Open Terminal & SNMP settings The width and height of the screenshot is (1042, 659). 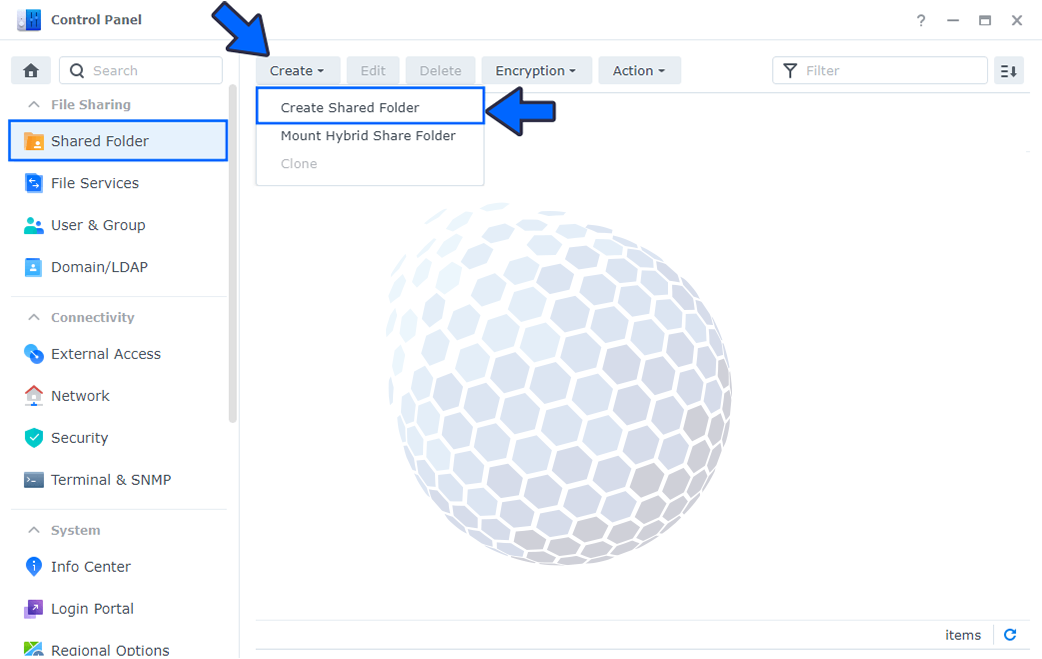(33, 480)
